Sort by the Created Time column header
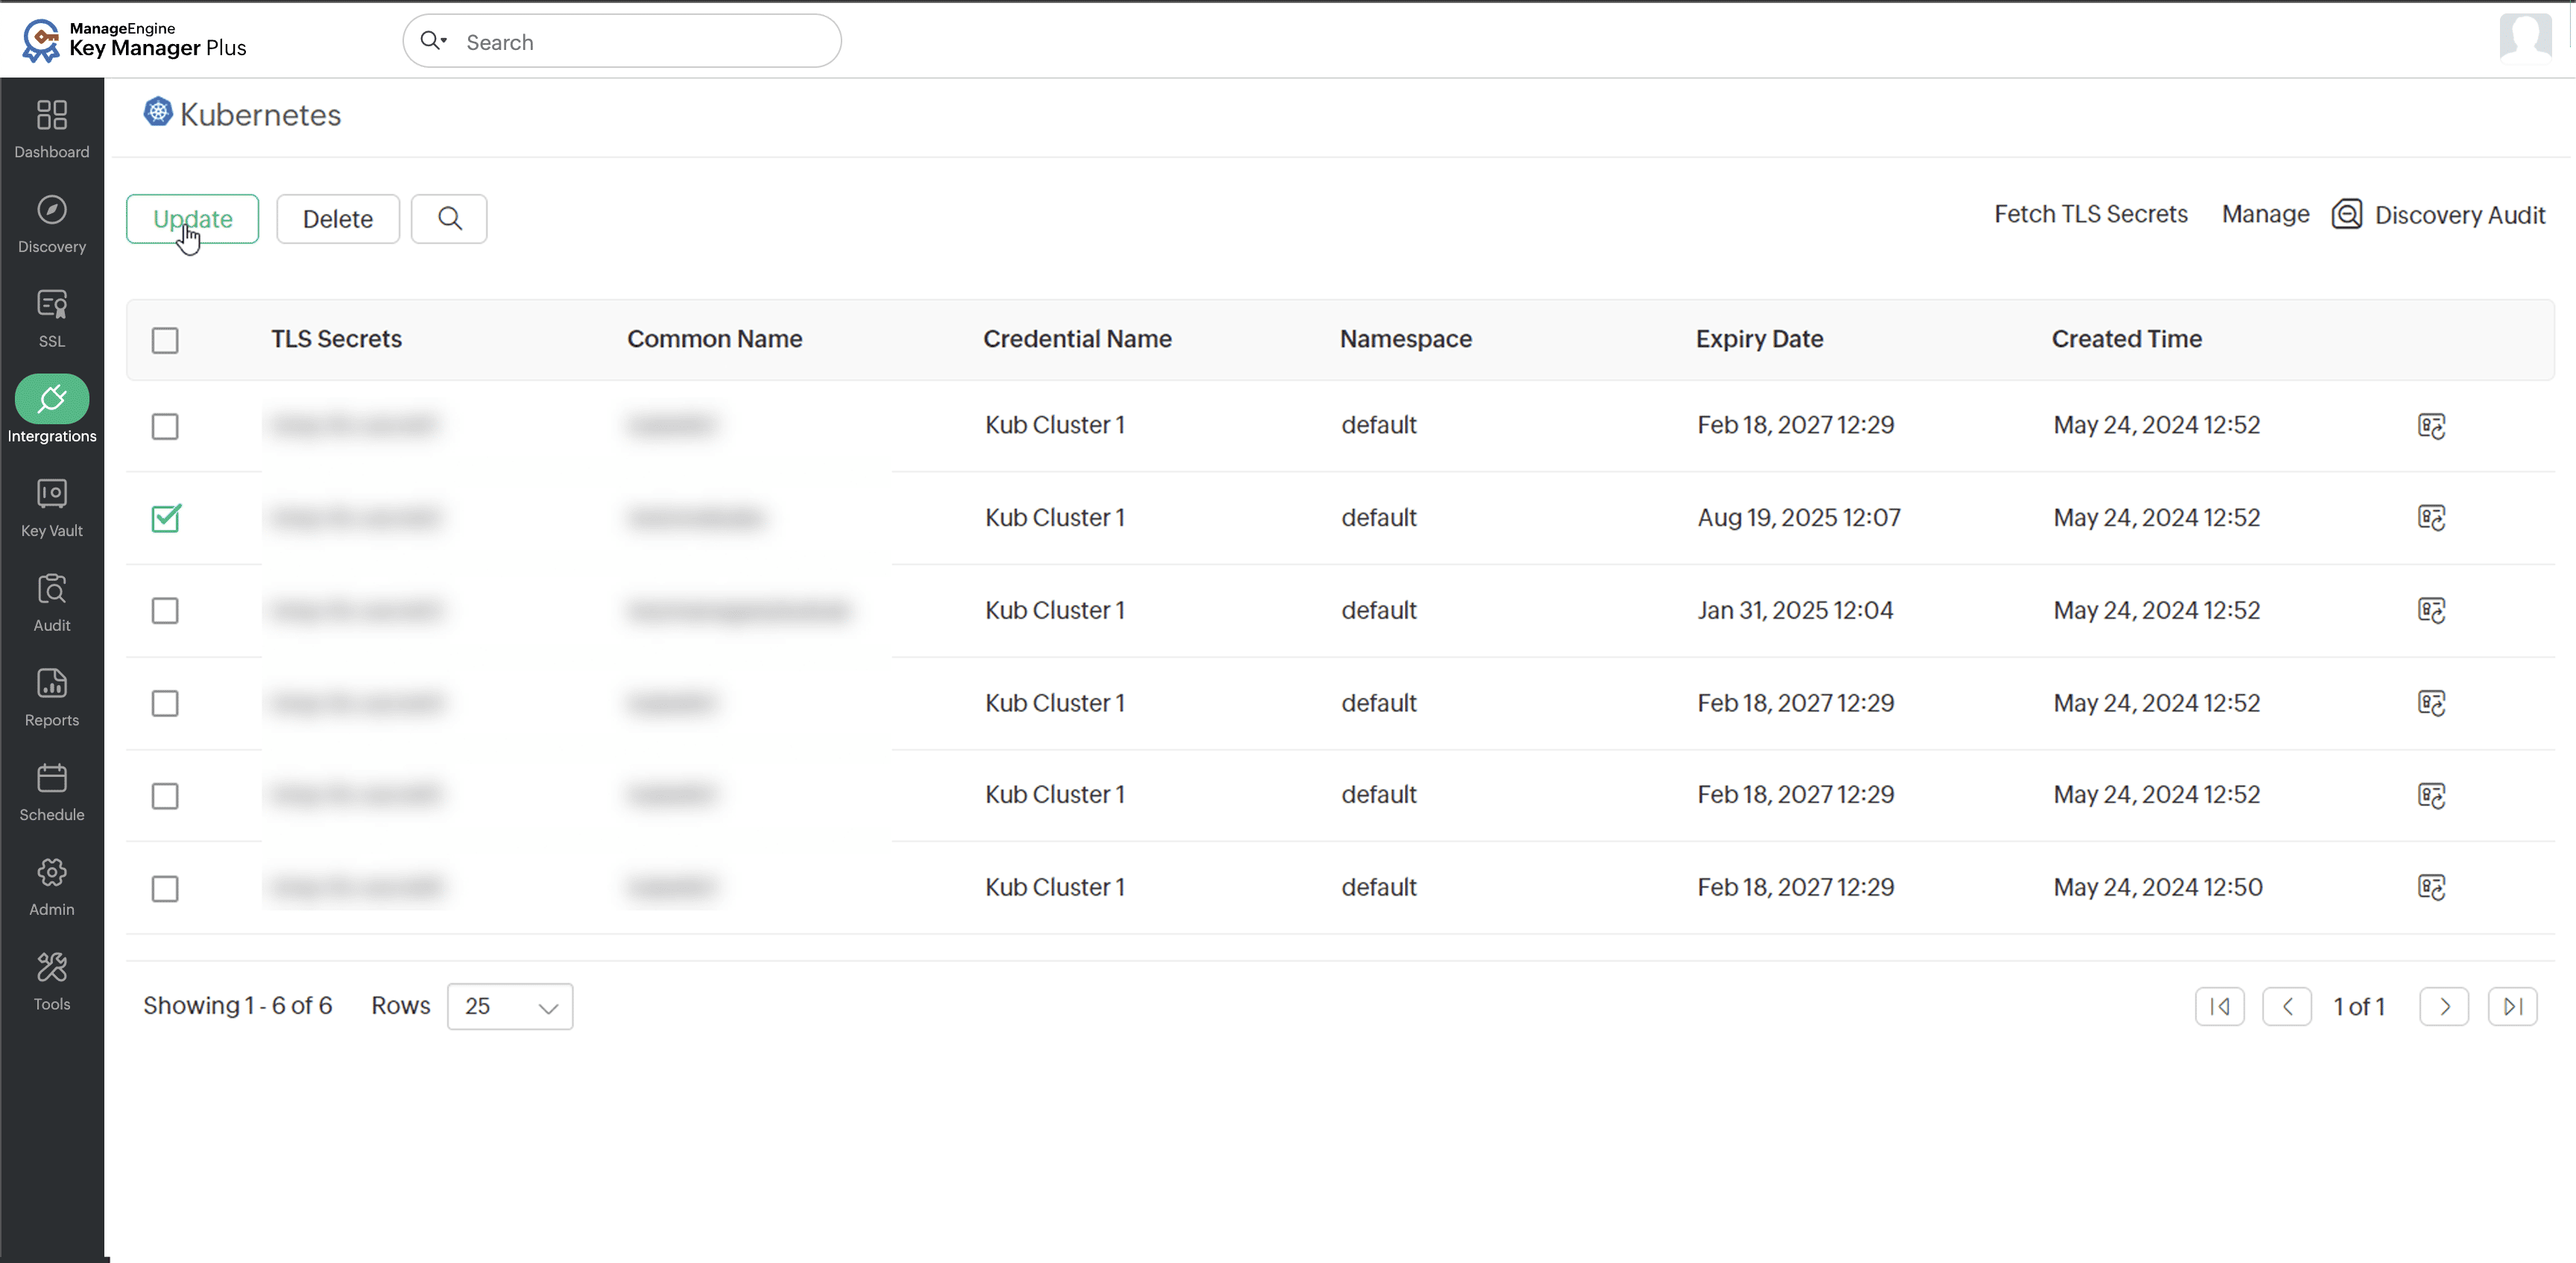This screenshot has width=2576, height=1263. click(x=2127, y=339)
